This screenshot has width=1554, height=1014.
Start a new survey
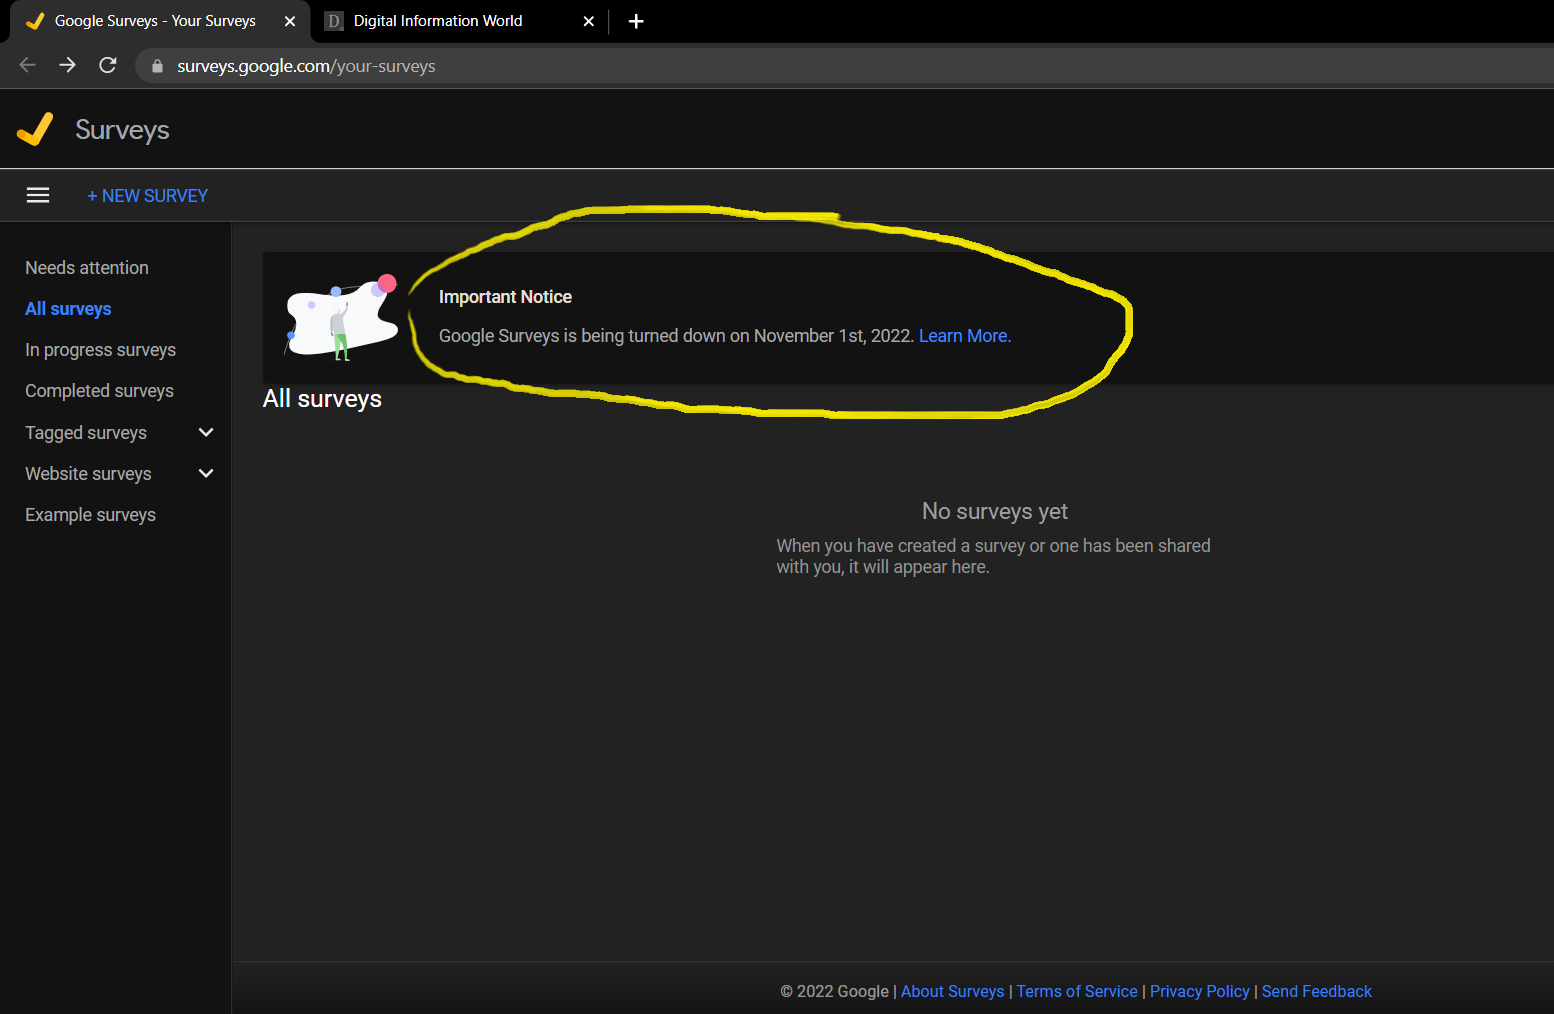(x=148, y=196)
